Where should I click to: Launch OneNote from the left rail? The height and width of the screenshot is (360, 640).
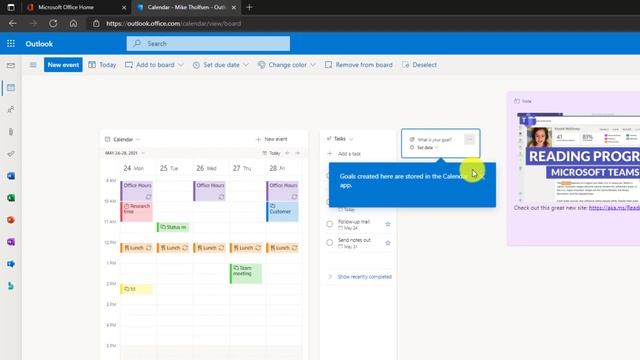(11, 242)
